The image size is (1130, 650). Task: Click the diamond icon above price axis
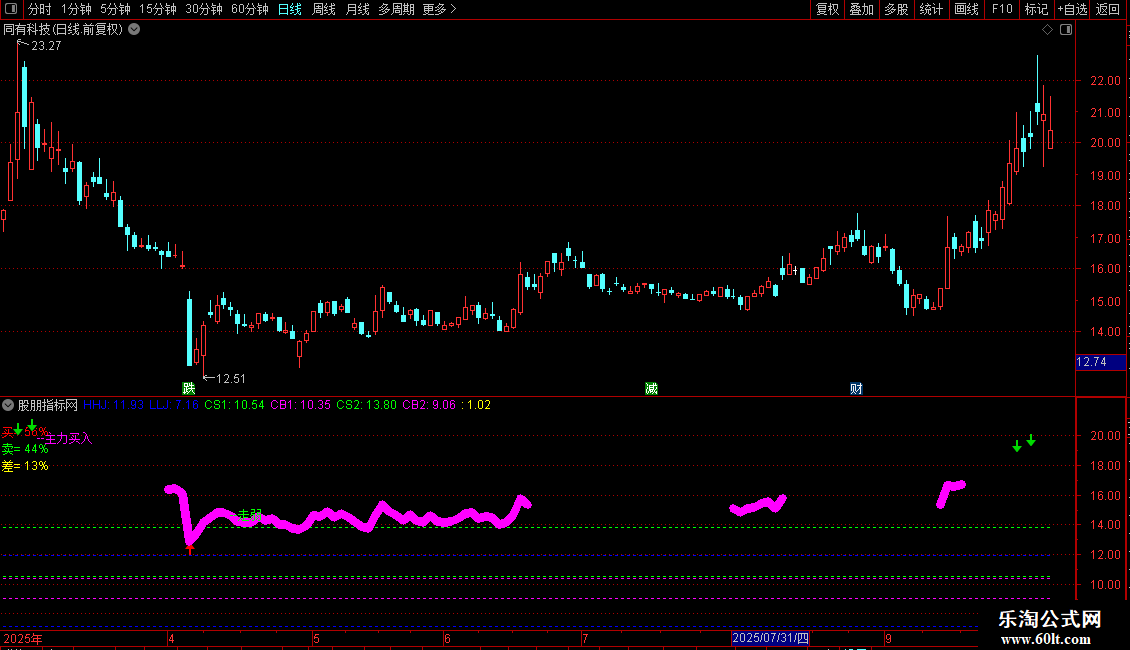click(x=1048, y=30)
